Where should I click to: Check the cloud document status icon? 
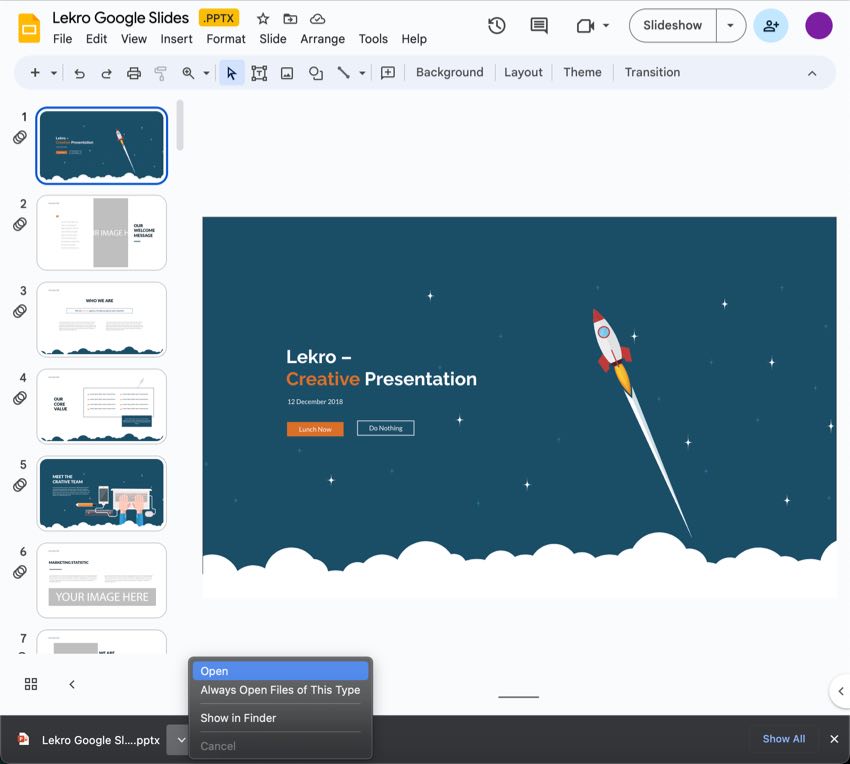(x=317, y=19)
